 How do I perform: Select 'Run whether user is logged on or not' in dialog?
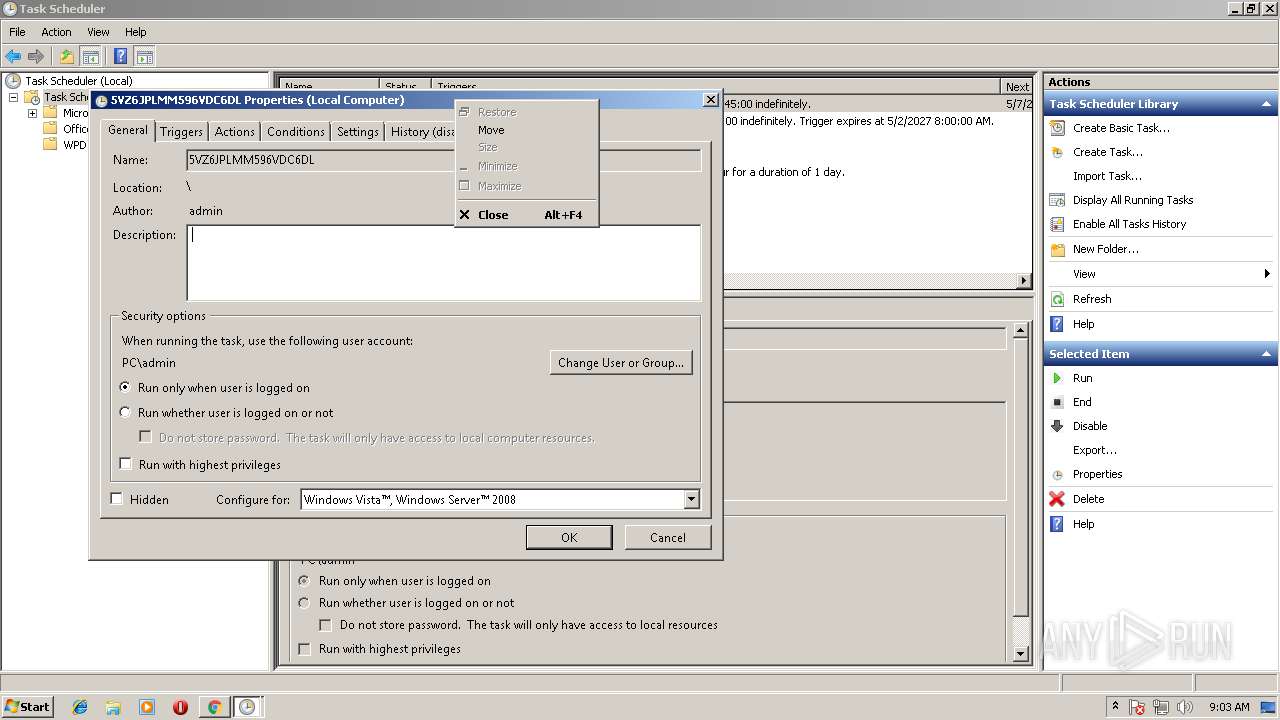click(x=125, y=412)
